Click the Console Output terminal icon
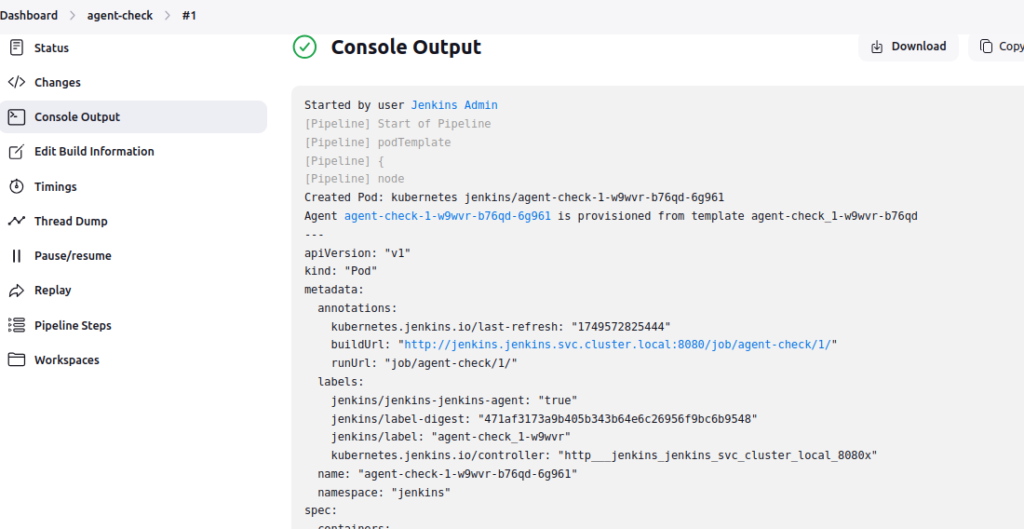The image size is (1024, 529). point(16,117)
